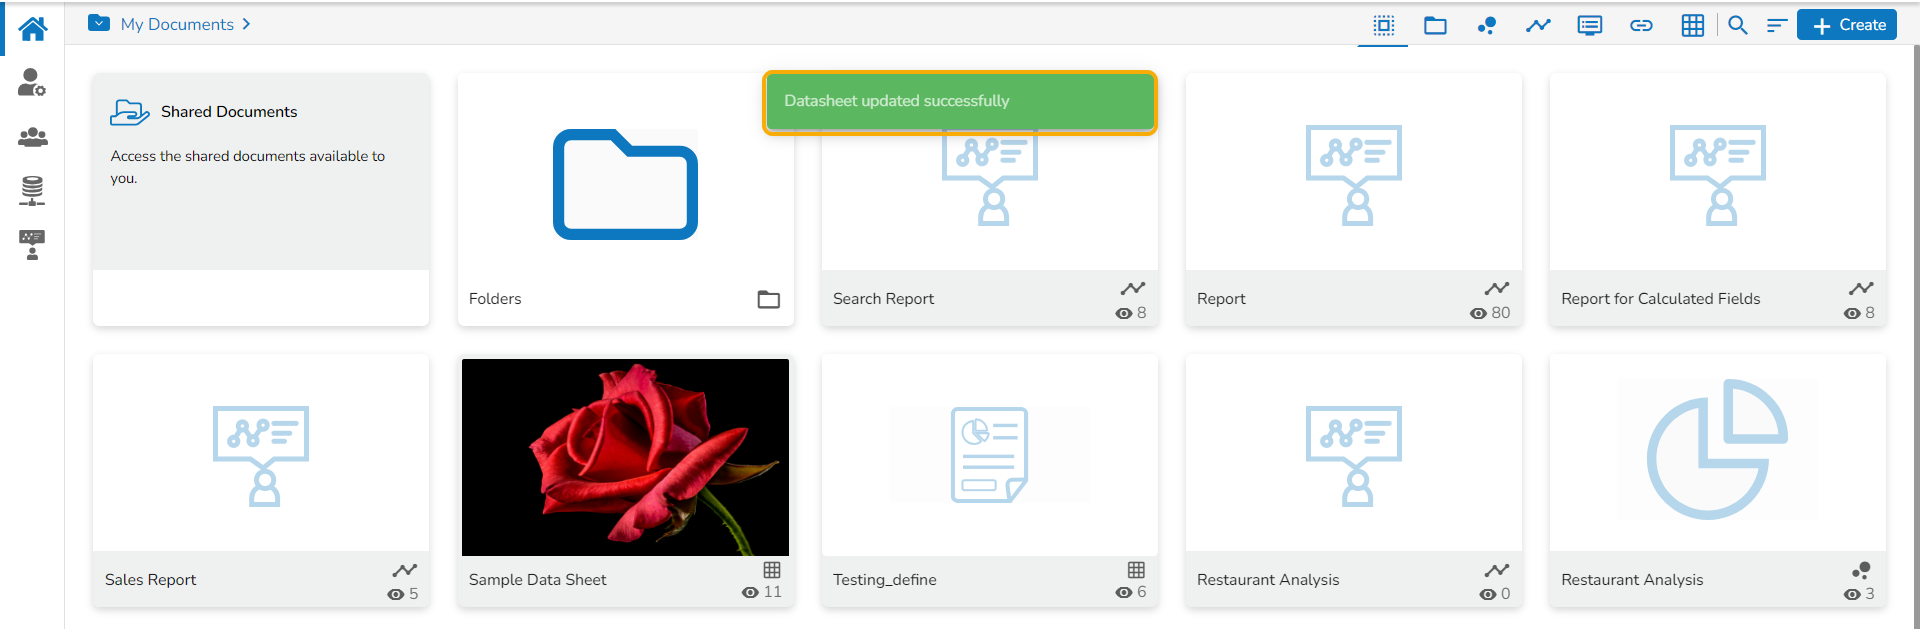Open the Folders card
Image resolution: width=1920 pixels, height=629 pixels.
(625, 199)
